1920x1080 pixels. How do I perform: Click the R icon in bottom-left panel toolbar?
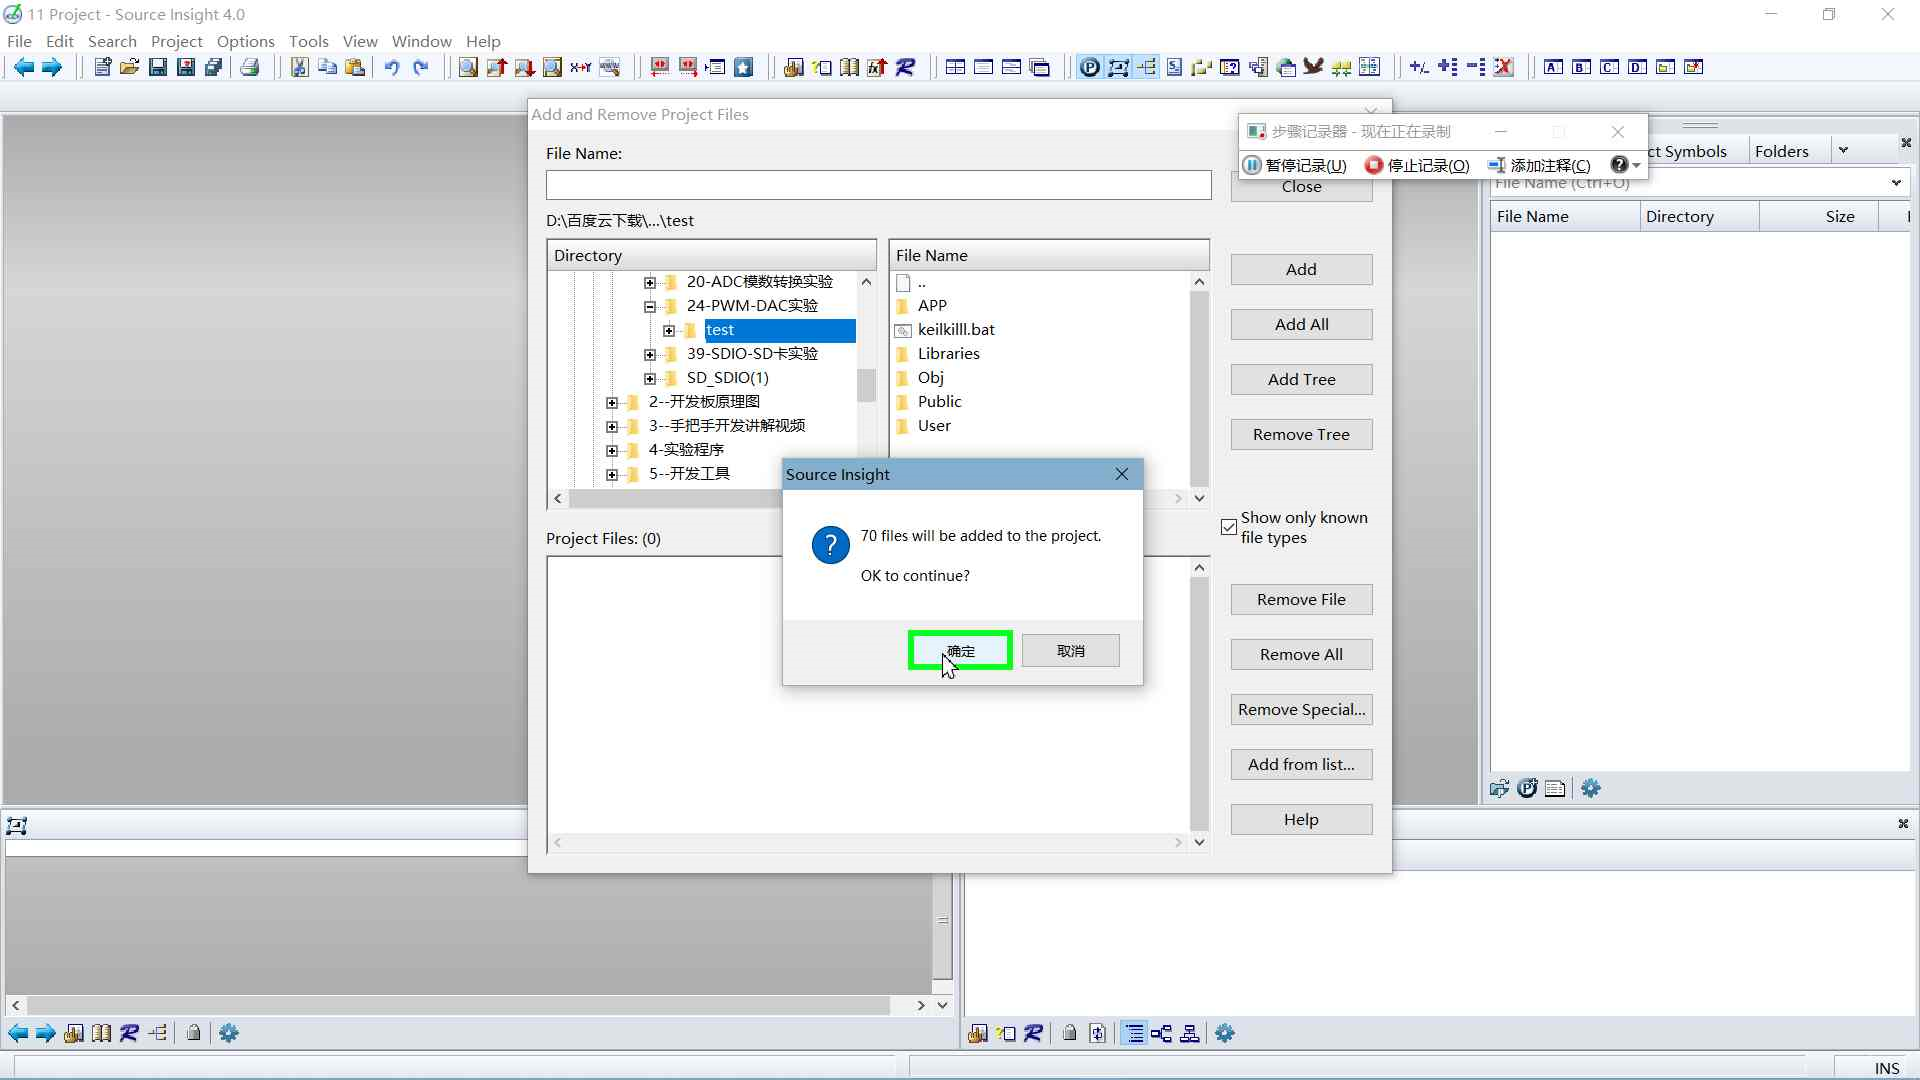[129, 1033]
